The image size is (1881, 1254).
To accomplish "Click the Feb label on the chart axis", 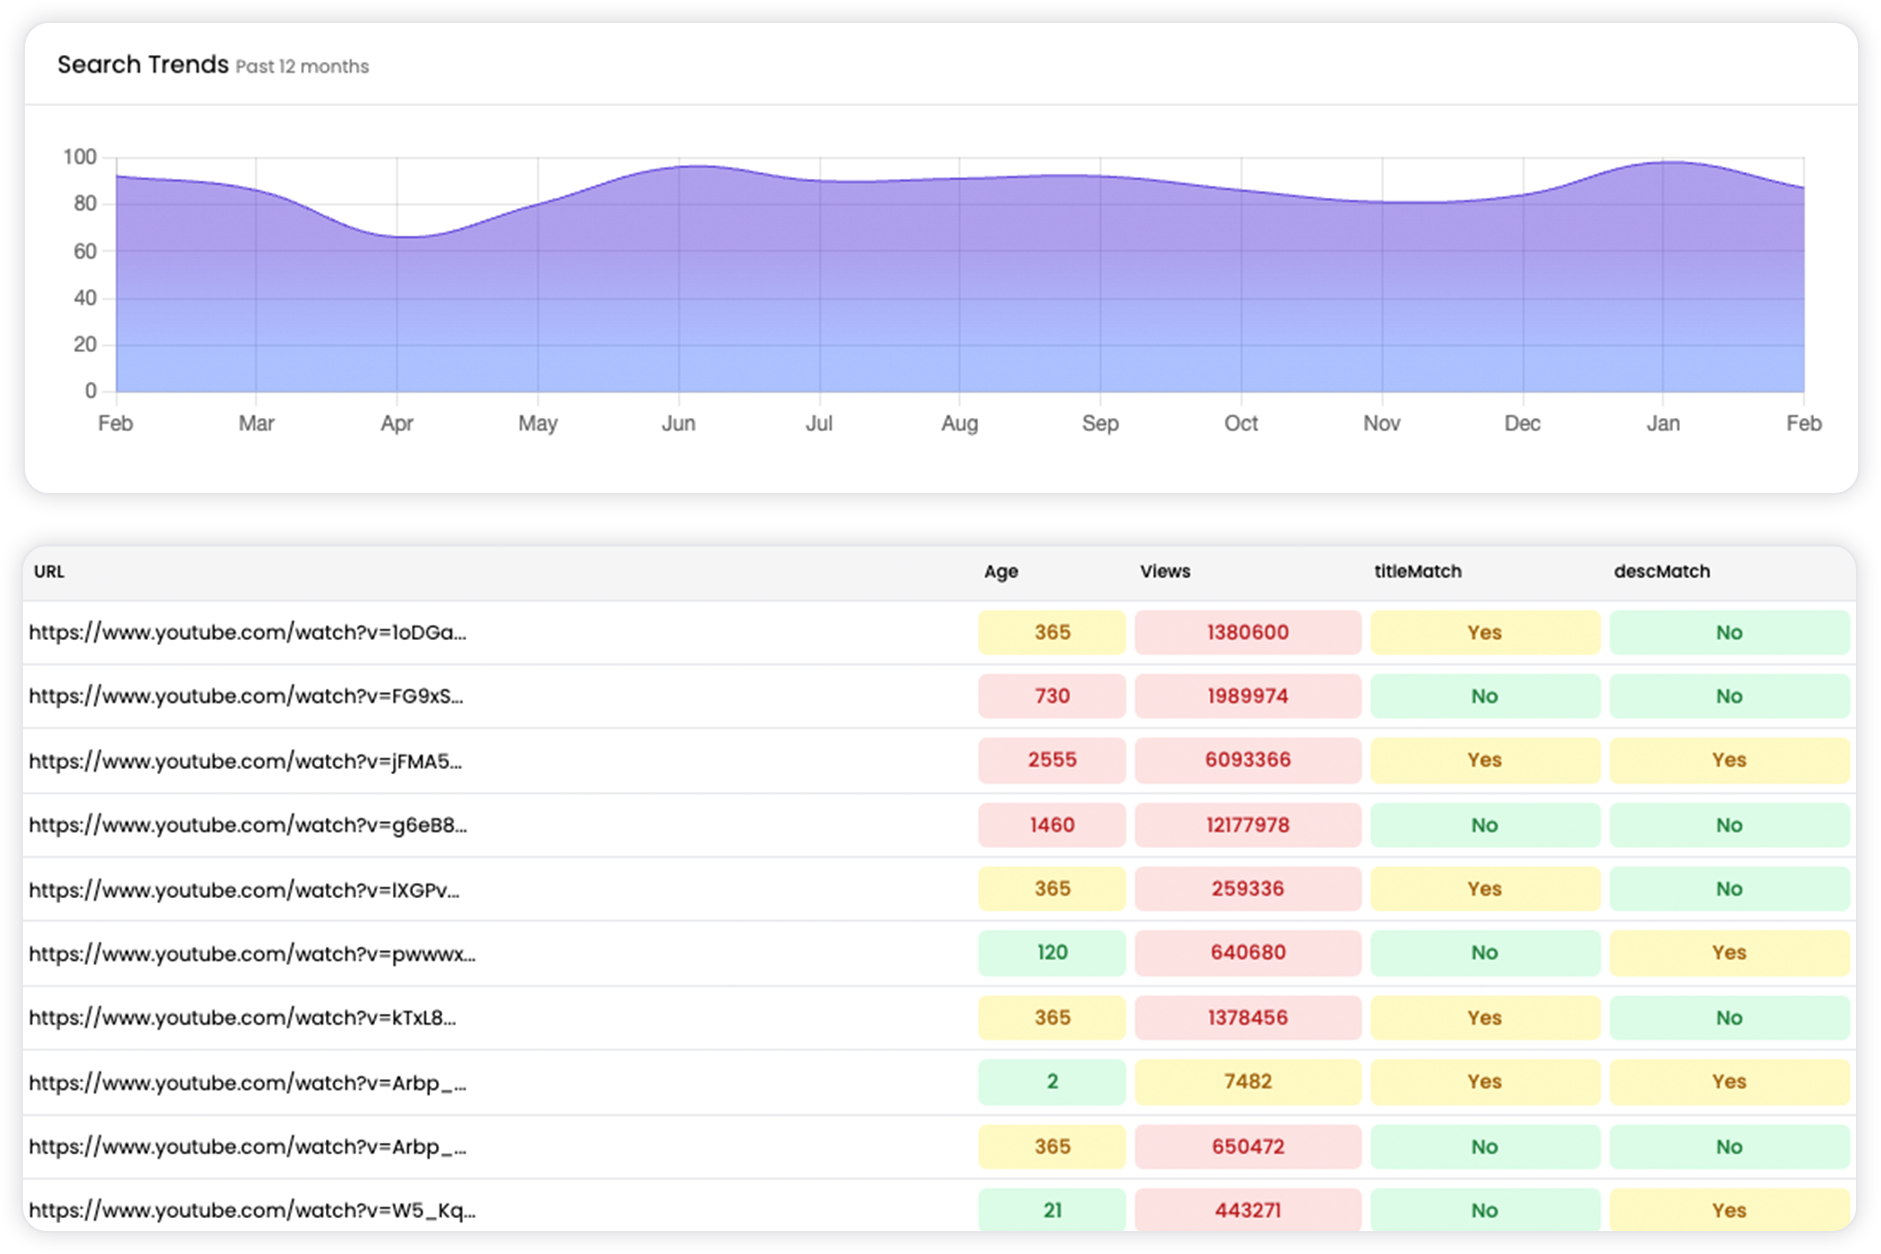I will (116, 423).
